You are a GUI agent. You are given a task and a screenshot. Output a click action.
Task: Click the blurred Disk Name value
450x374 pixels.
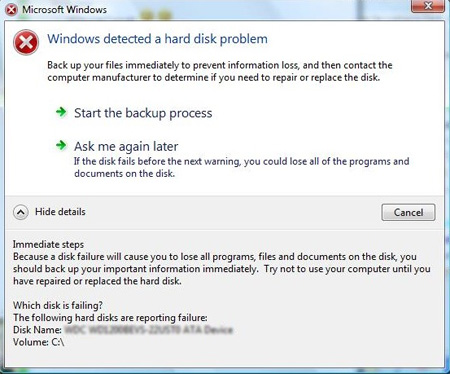148,330
